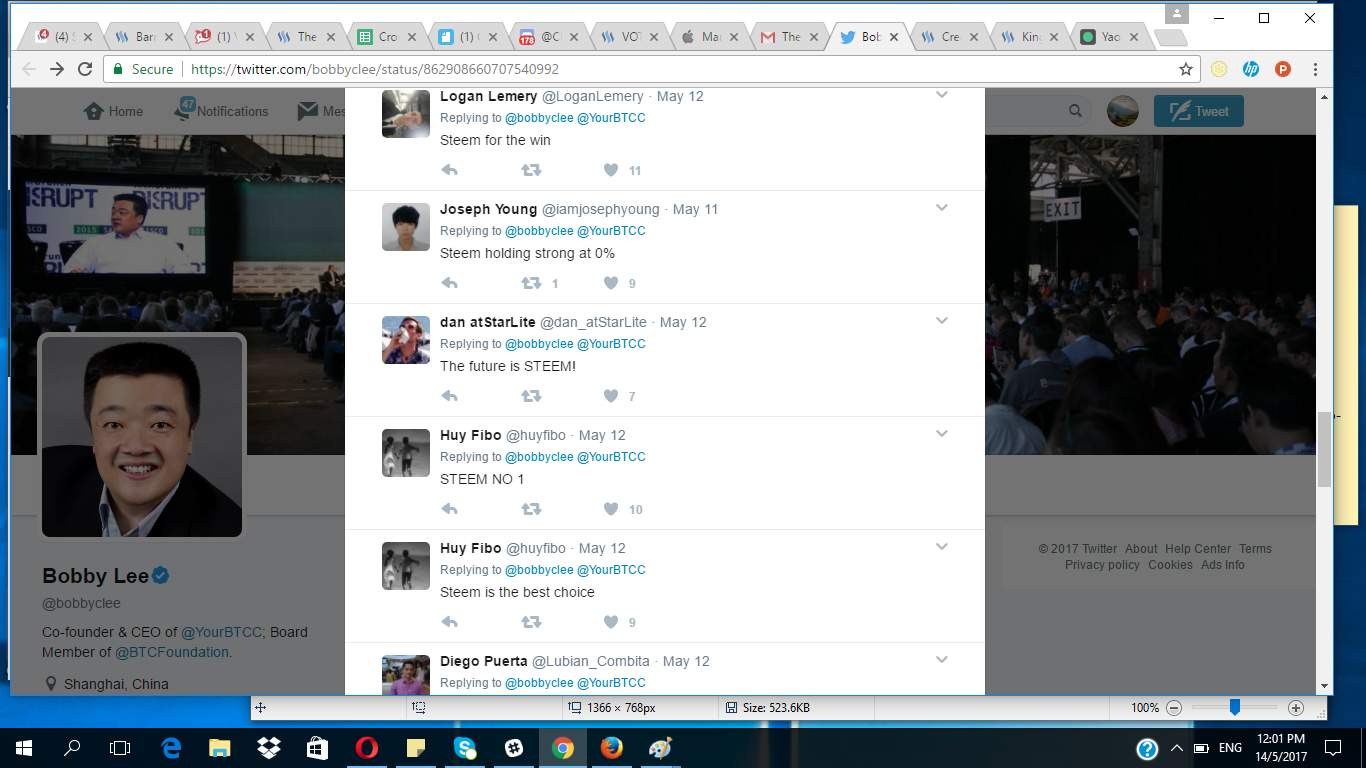Like 'Steem is the best choice' tweet
The width and height of the screenshot is (1366, 768).
click(611, 622)
